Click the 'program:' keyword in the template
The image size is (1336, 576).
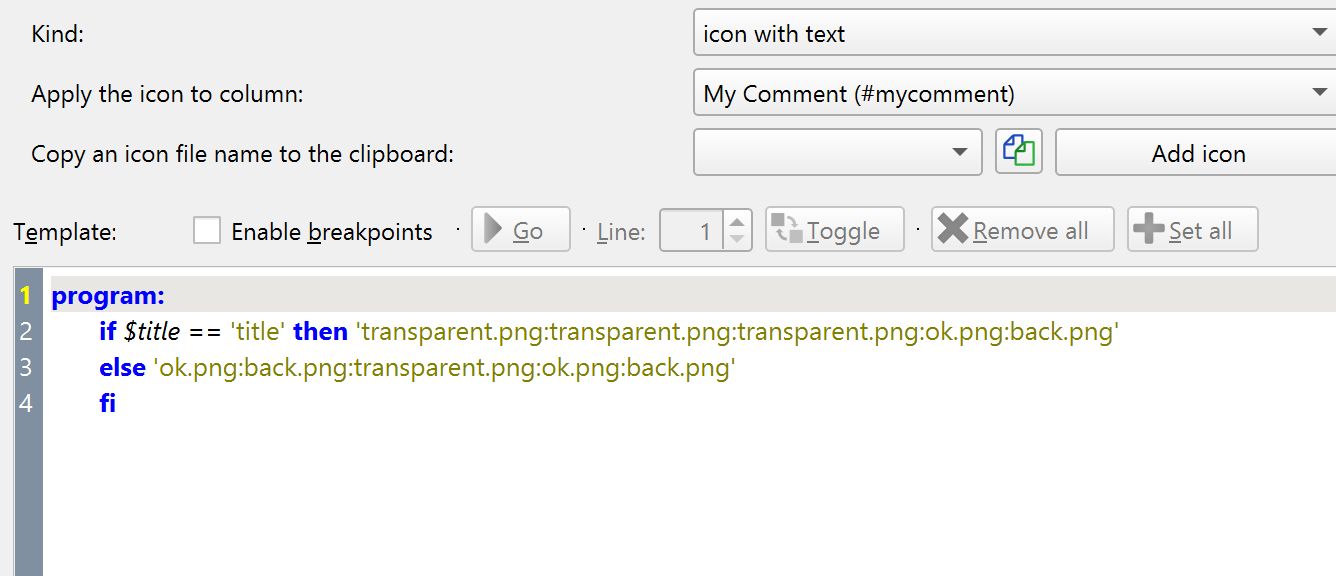108,295
